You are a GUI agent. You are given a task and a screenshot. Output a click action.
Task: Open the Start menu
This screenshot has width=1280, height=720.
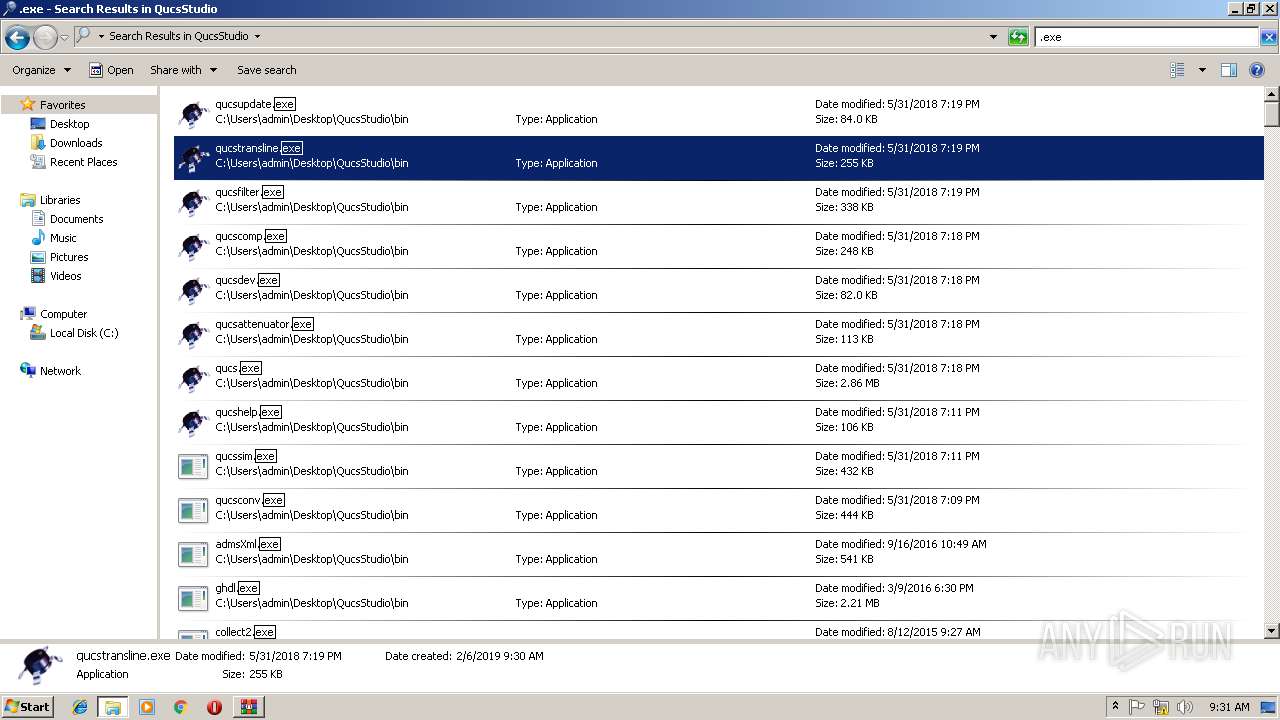pyautogui.click(x=28, y=706)
